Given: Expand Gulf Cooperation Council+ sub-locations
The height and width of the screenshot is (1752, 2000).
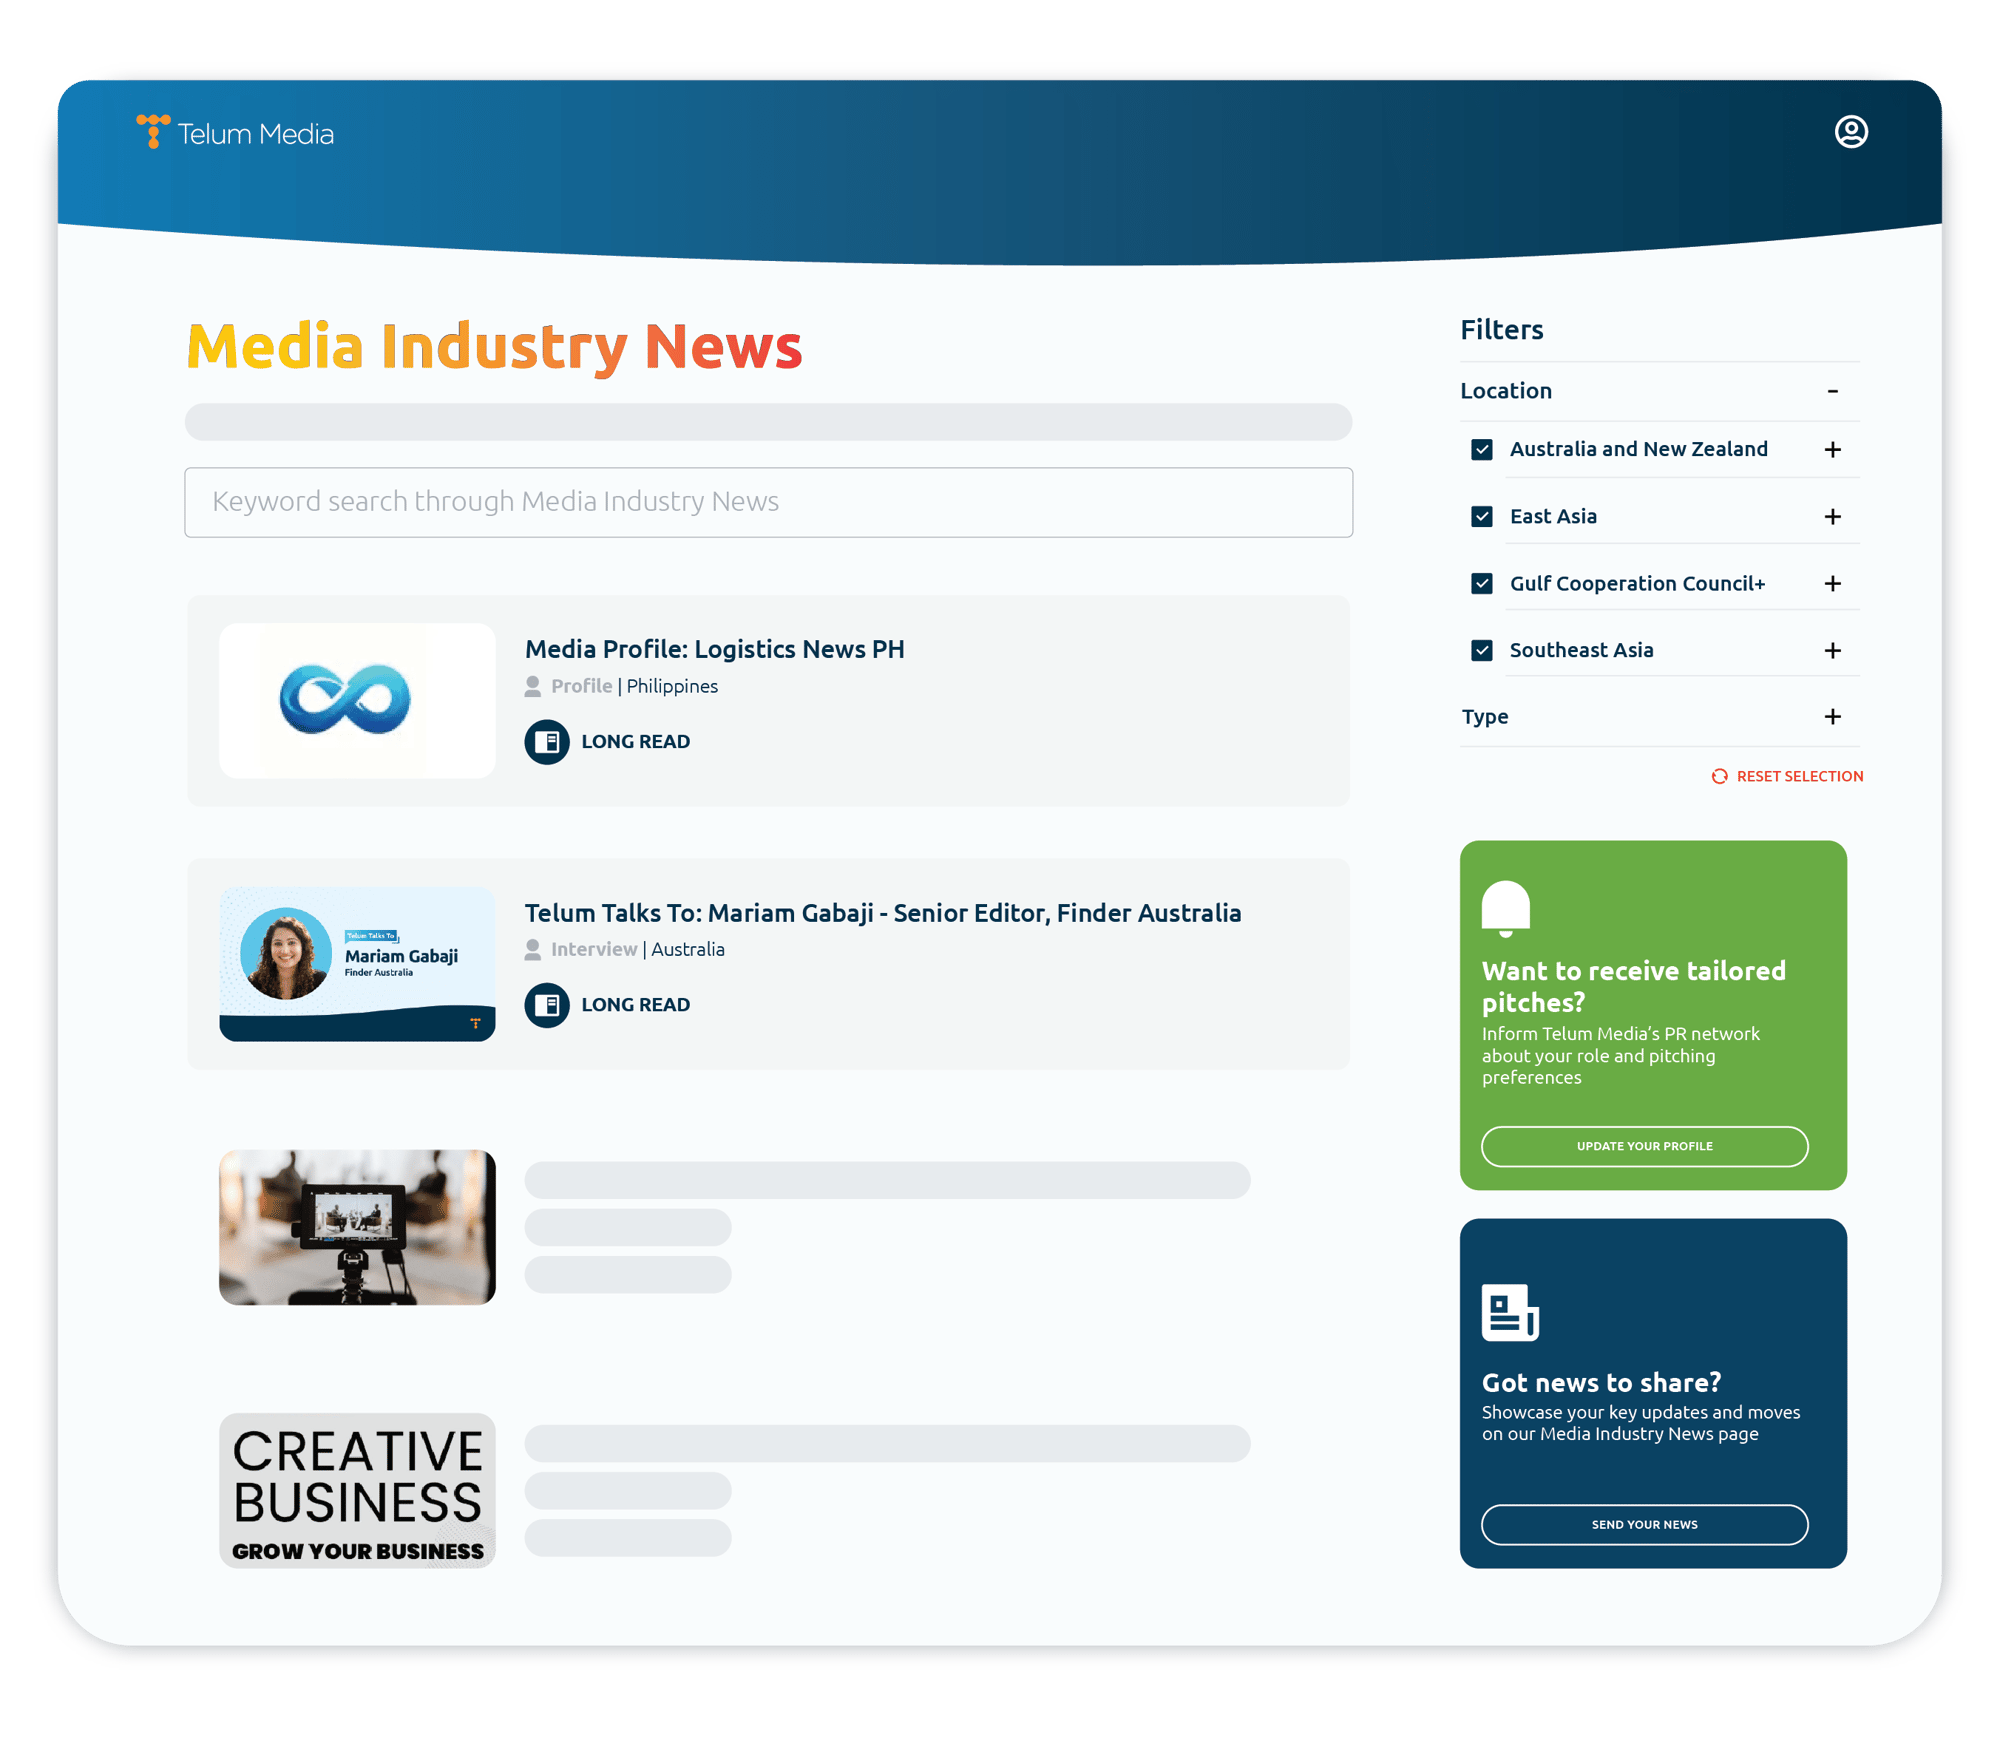Looking at the screenshot, I should pos(1832,583).
